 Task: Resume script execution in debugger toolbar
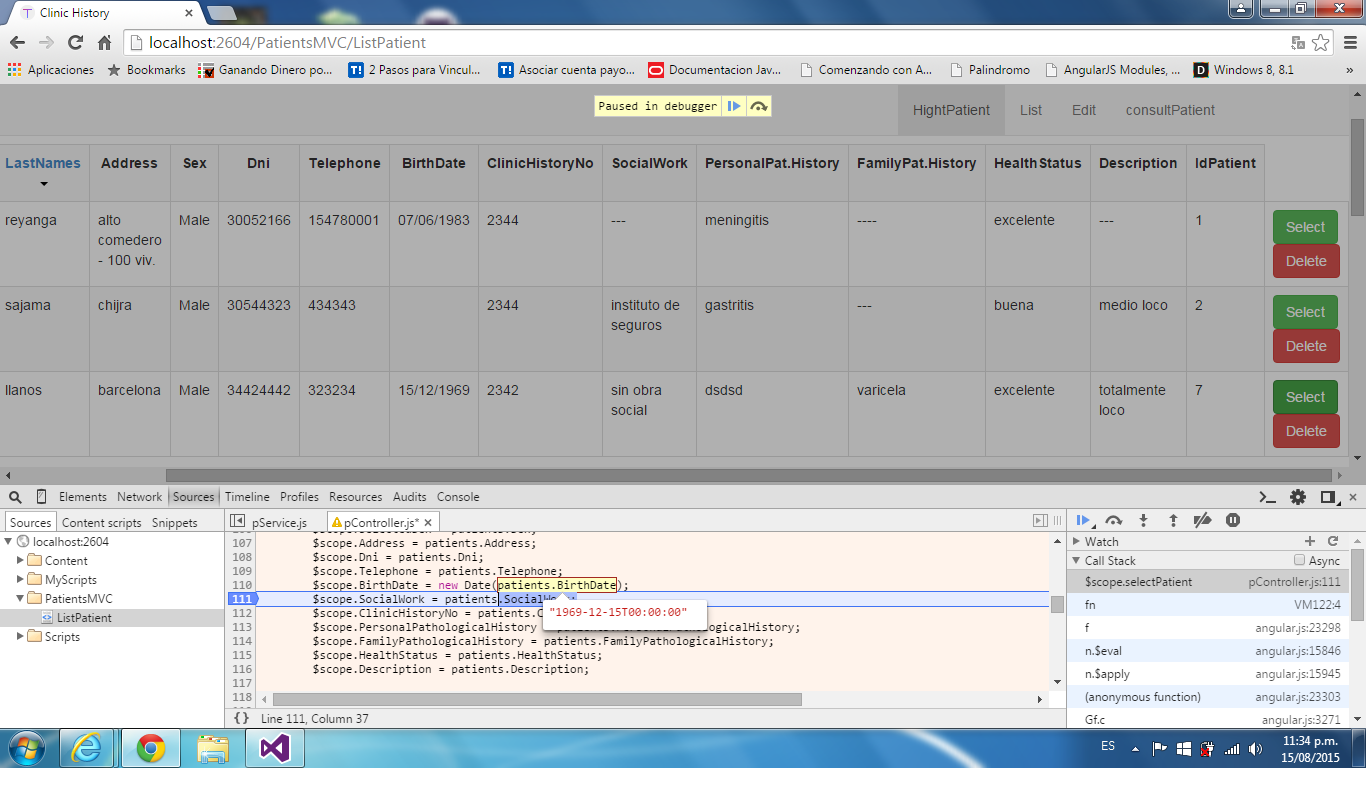(1083, 520)
